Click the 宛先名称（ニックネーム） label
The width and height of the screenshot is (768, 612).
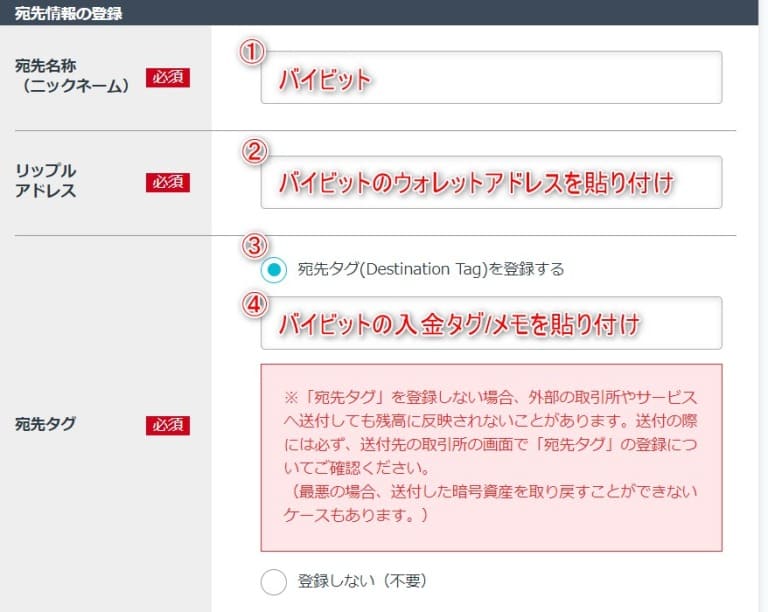[72, 76]
